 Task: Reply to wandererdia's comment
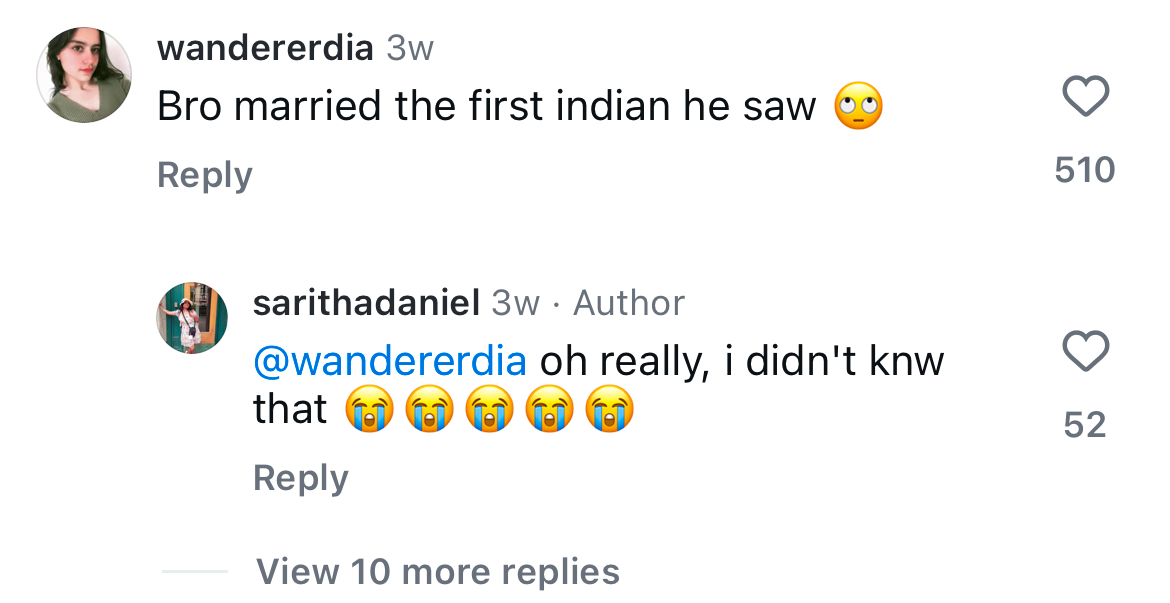tap(205, 175)
